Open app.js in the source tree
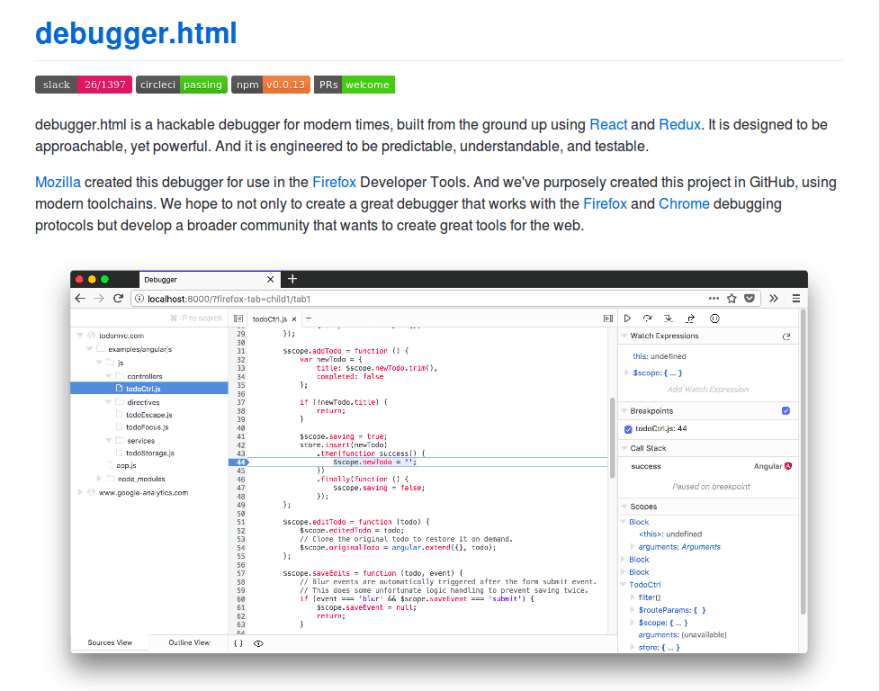The height and width of the screenshot is (691, 880). (x=126, y=465)
